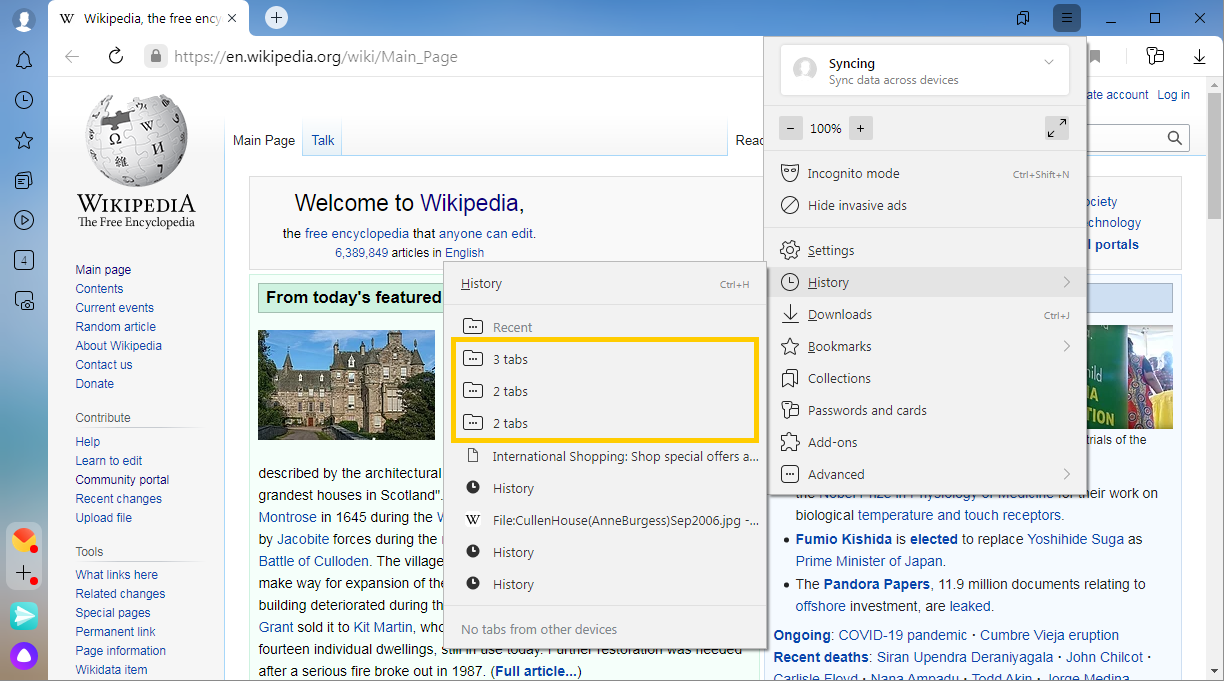Go back with the arrow button
Image resolution: width=1224 pixels, height=681 pixels.
[72, 56]
